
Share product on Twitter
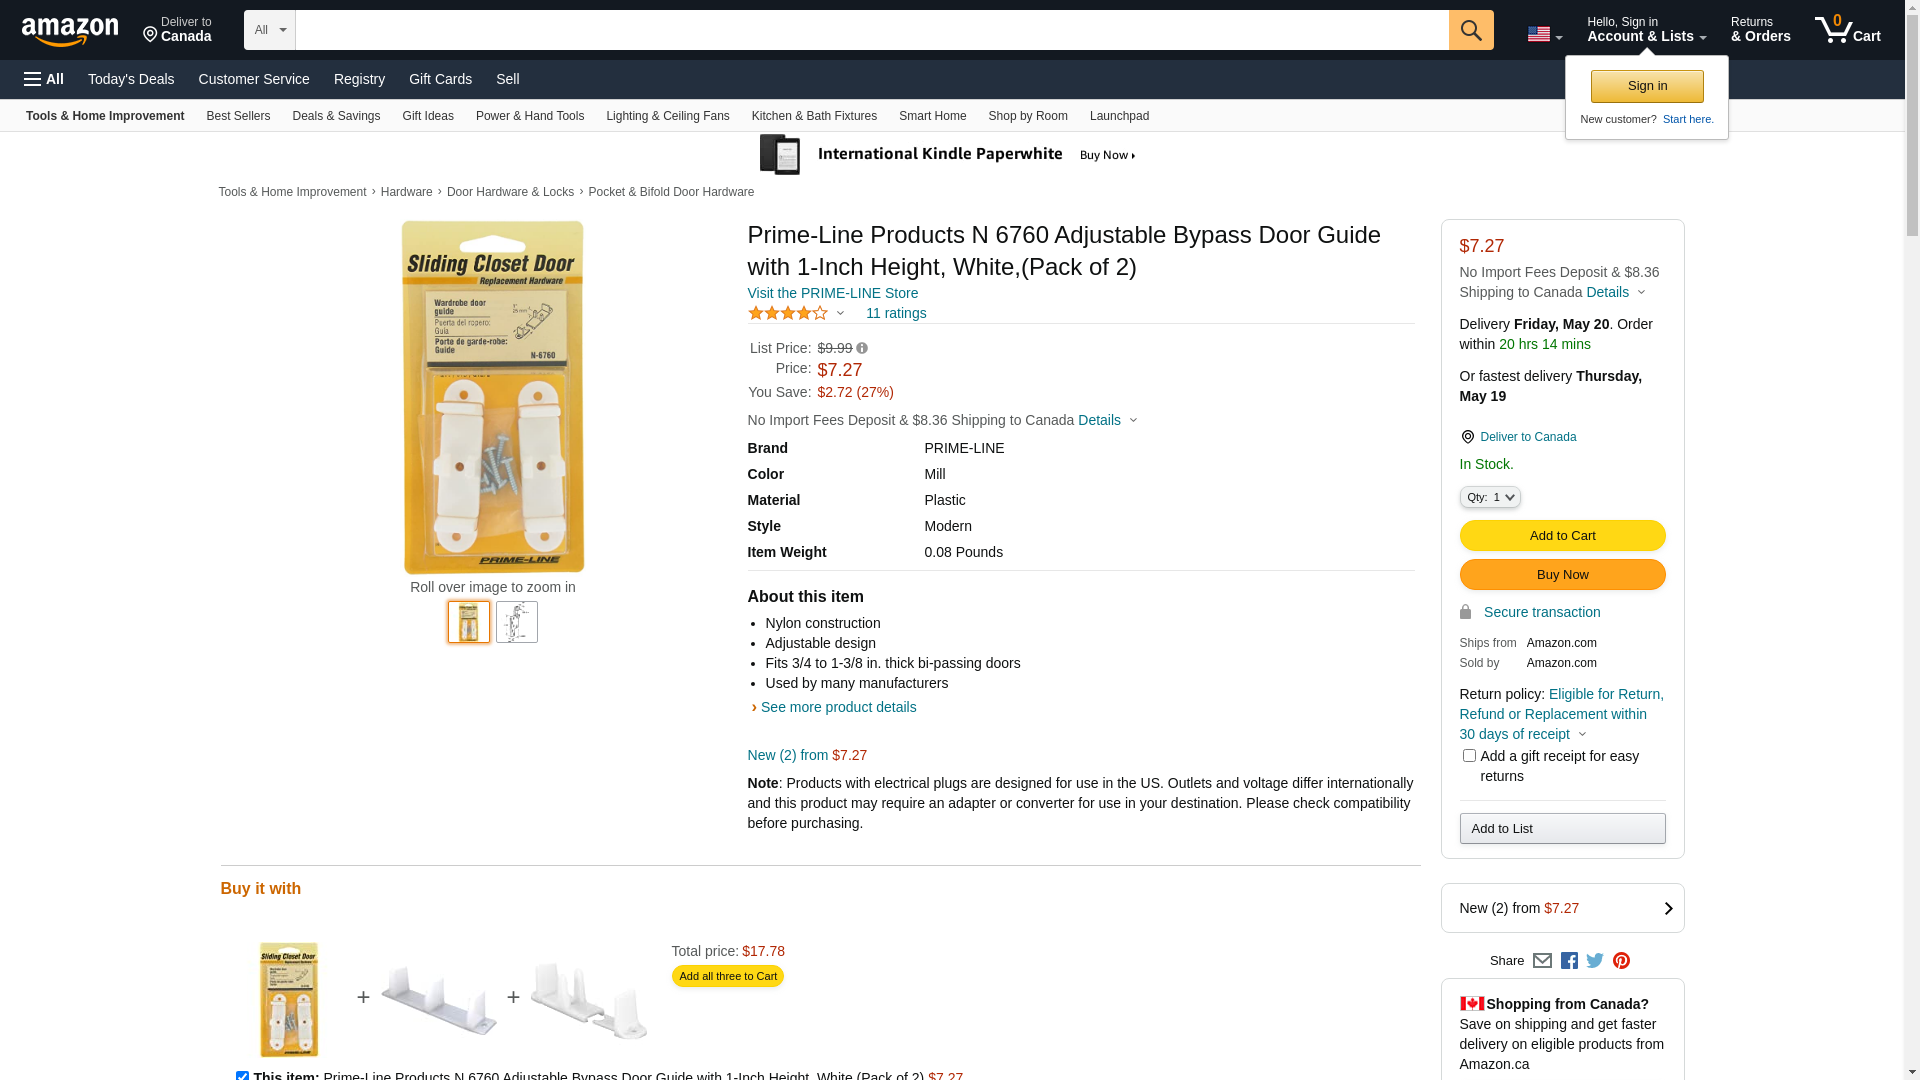click(1595, 961)
